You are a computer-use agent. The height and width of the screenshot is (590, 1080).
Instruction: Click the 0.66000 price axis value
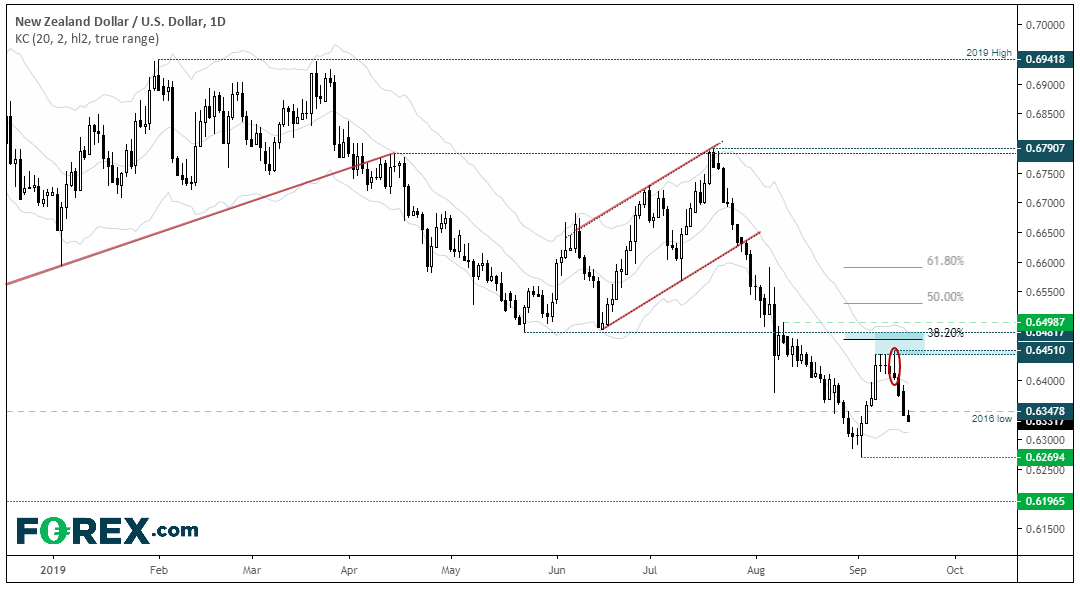tap(1044, 262)
